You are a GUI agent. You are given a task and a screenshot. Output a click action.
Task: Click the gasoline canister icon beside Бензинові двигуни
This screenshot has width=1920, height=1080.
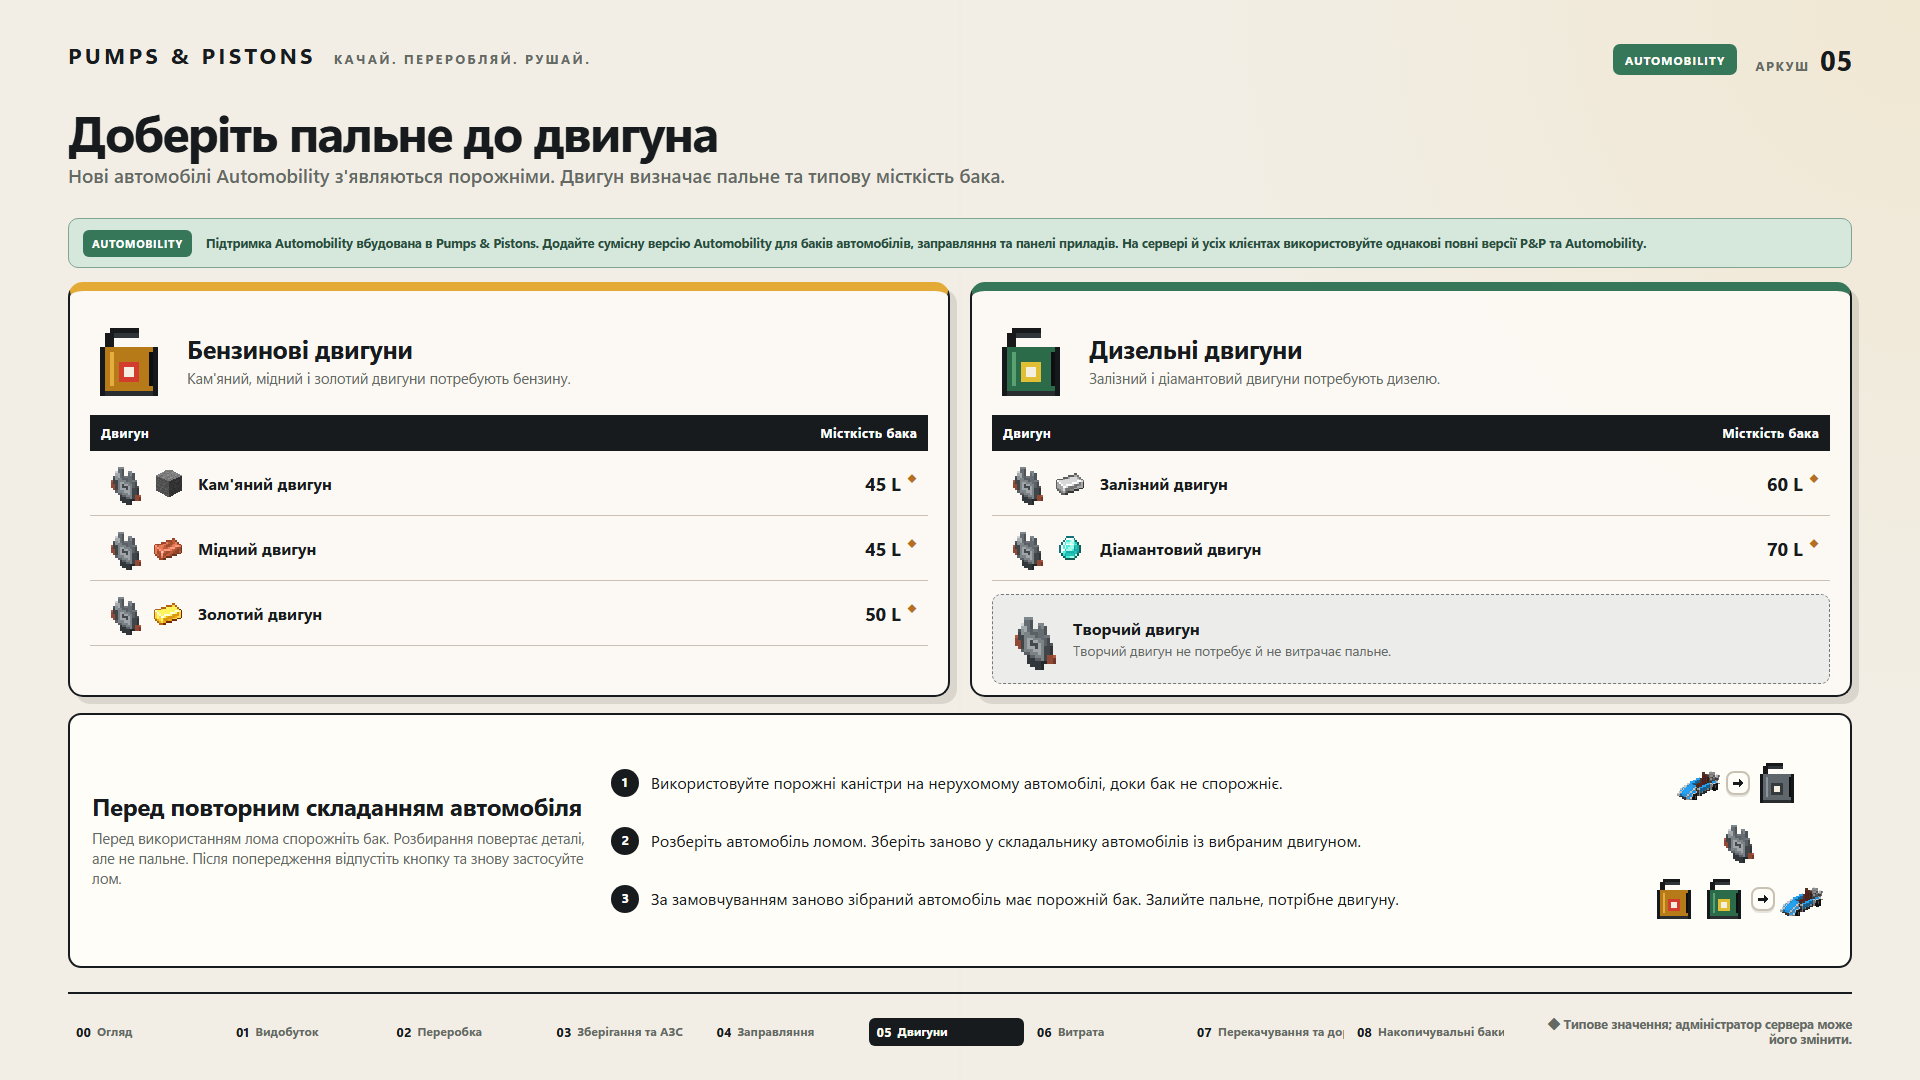click(x=129, y=362)
